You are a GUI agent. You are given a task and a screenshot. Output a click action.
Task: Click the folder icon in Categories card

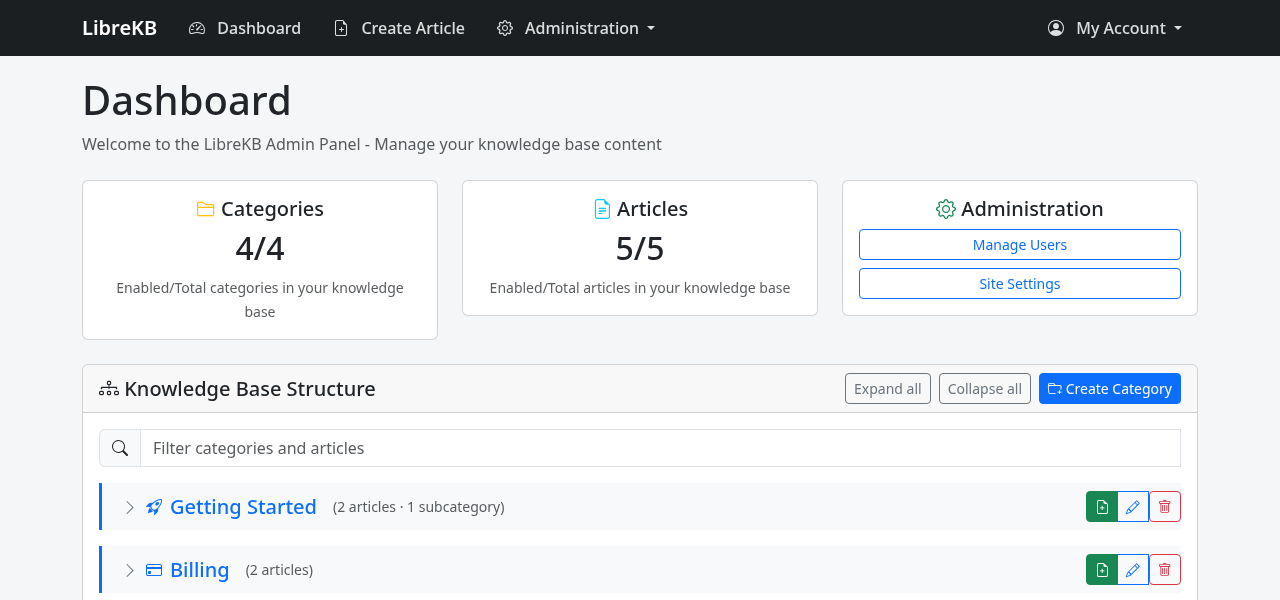pyautogui.click(x=206, y=209)
